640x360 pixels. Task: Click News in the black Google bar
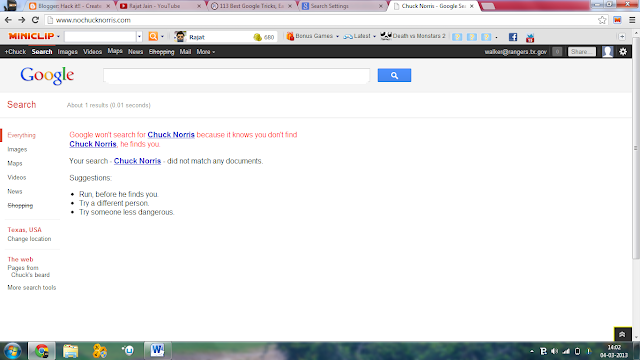(135, 51)
